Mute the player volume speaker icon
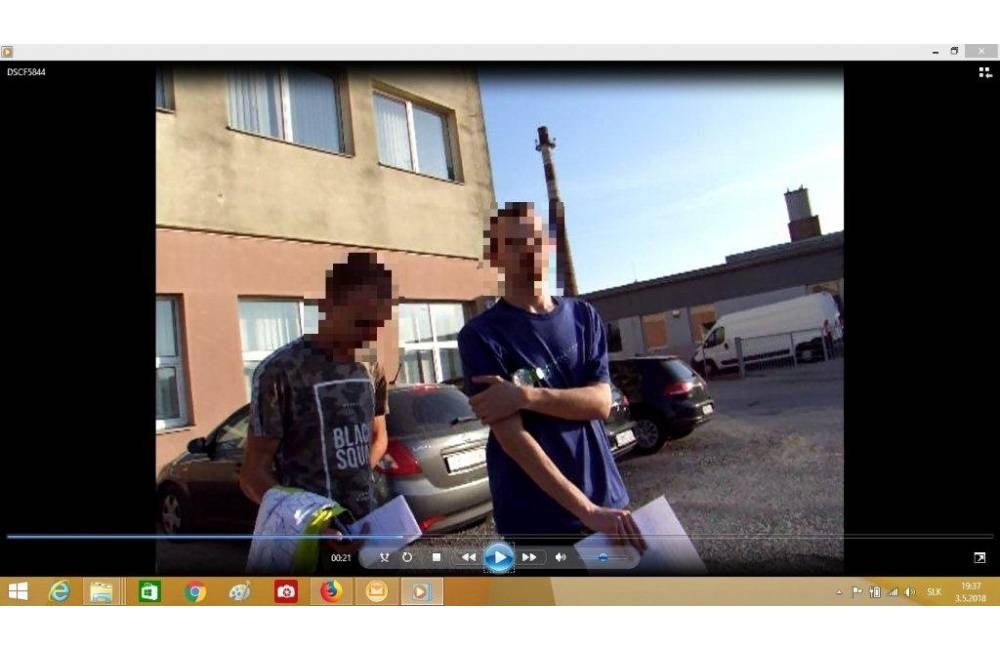The height and width of the screenshot is (650, 1000). [x=560, y=557]
